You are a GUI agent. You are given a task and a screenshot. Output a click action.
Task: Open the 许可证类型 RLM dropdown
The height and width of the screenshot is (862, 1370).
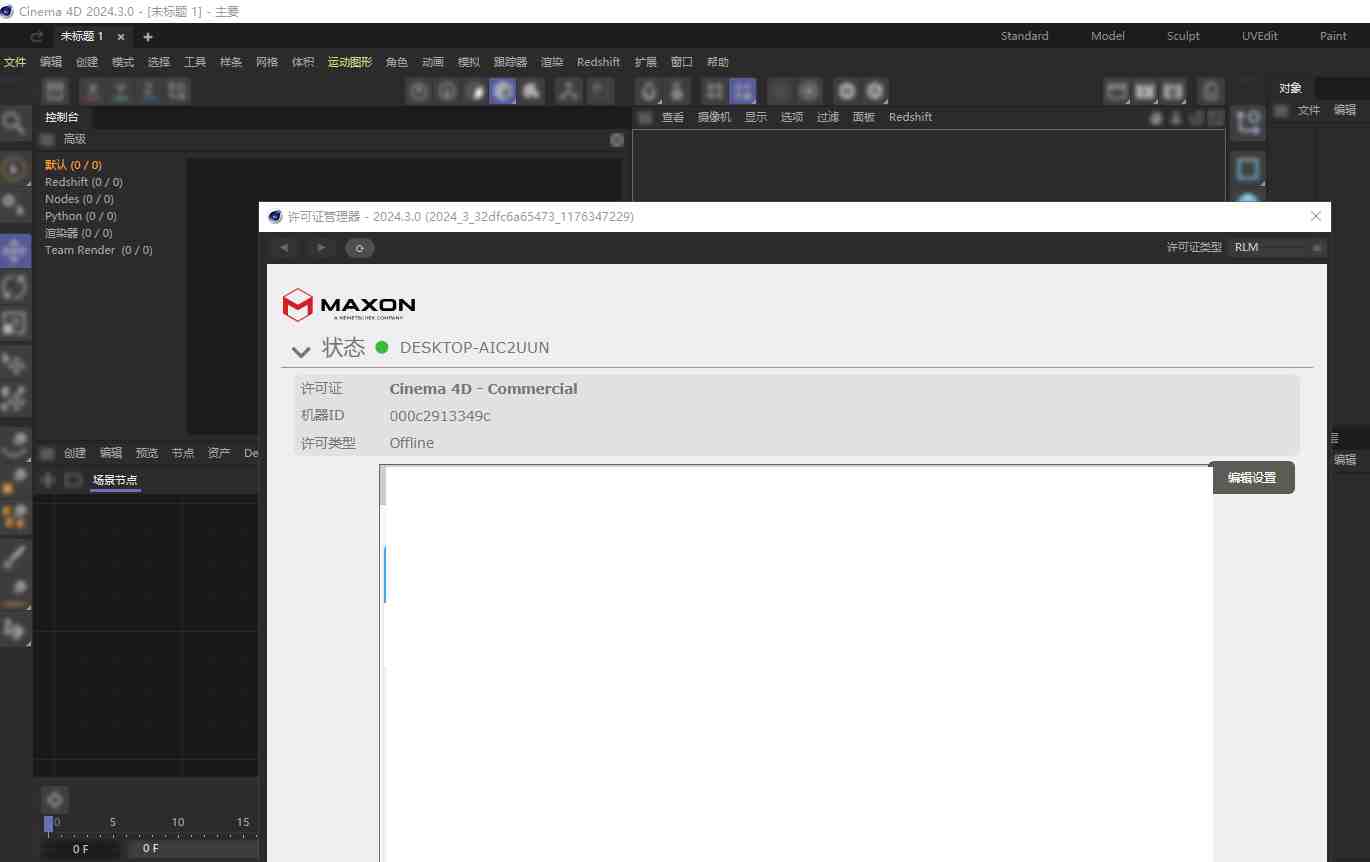point(1275,247)
